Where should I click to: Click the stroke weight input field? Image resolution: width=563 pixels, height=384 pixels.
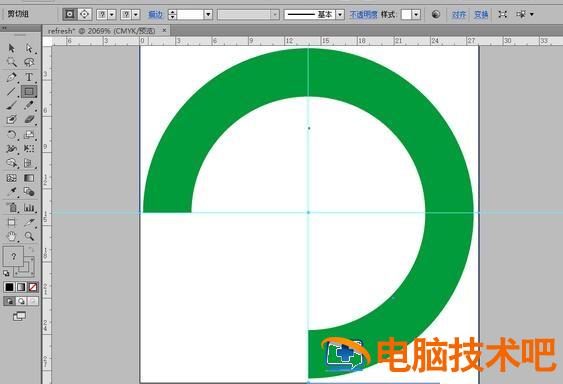pos(191,14)
